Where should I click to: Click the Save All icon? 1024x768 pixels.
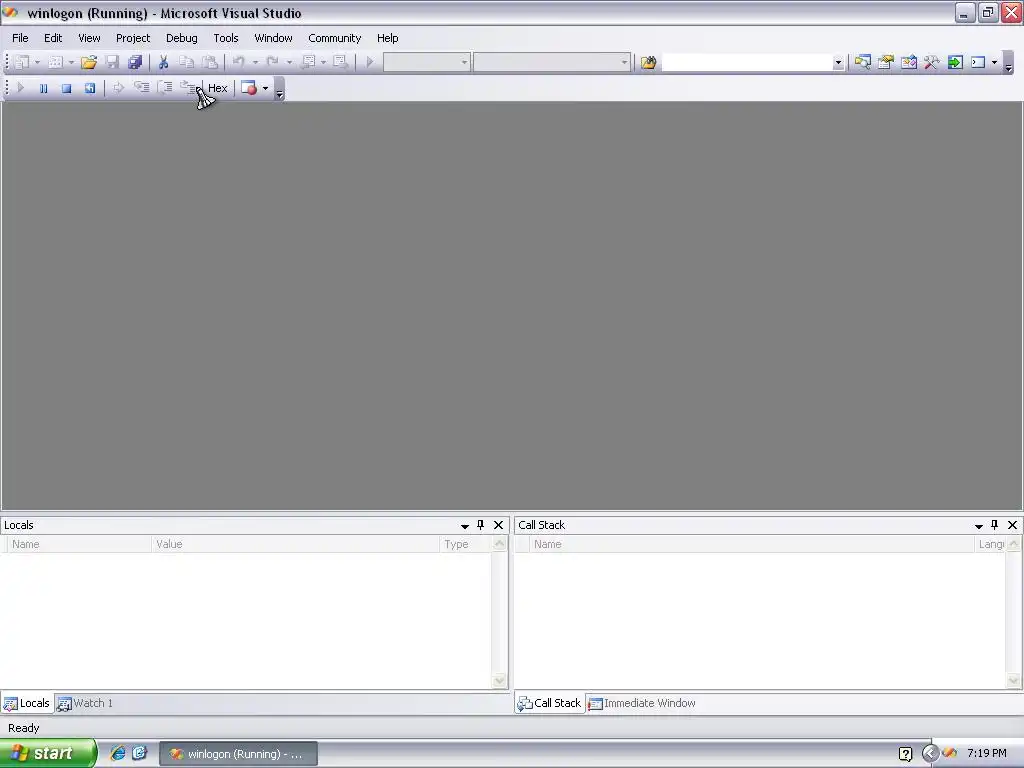click(x=135, y=62)
